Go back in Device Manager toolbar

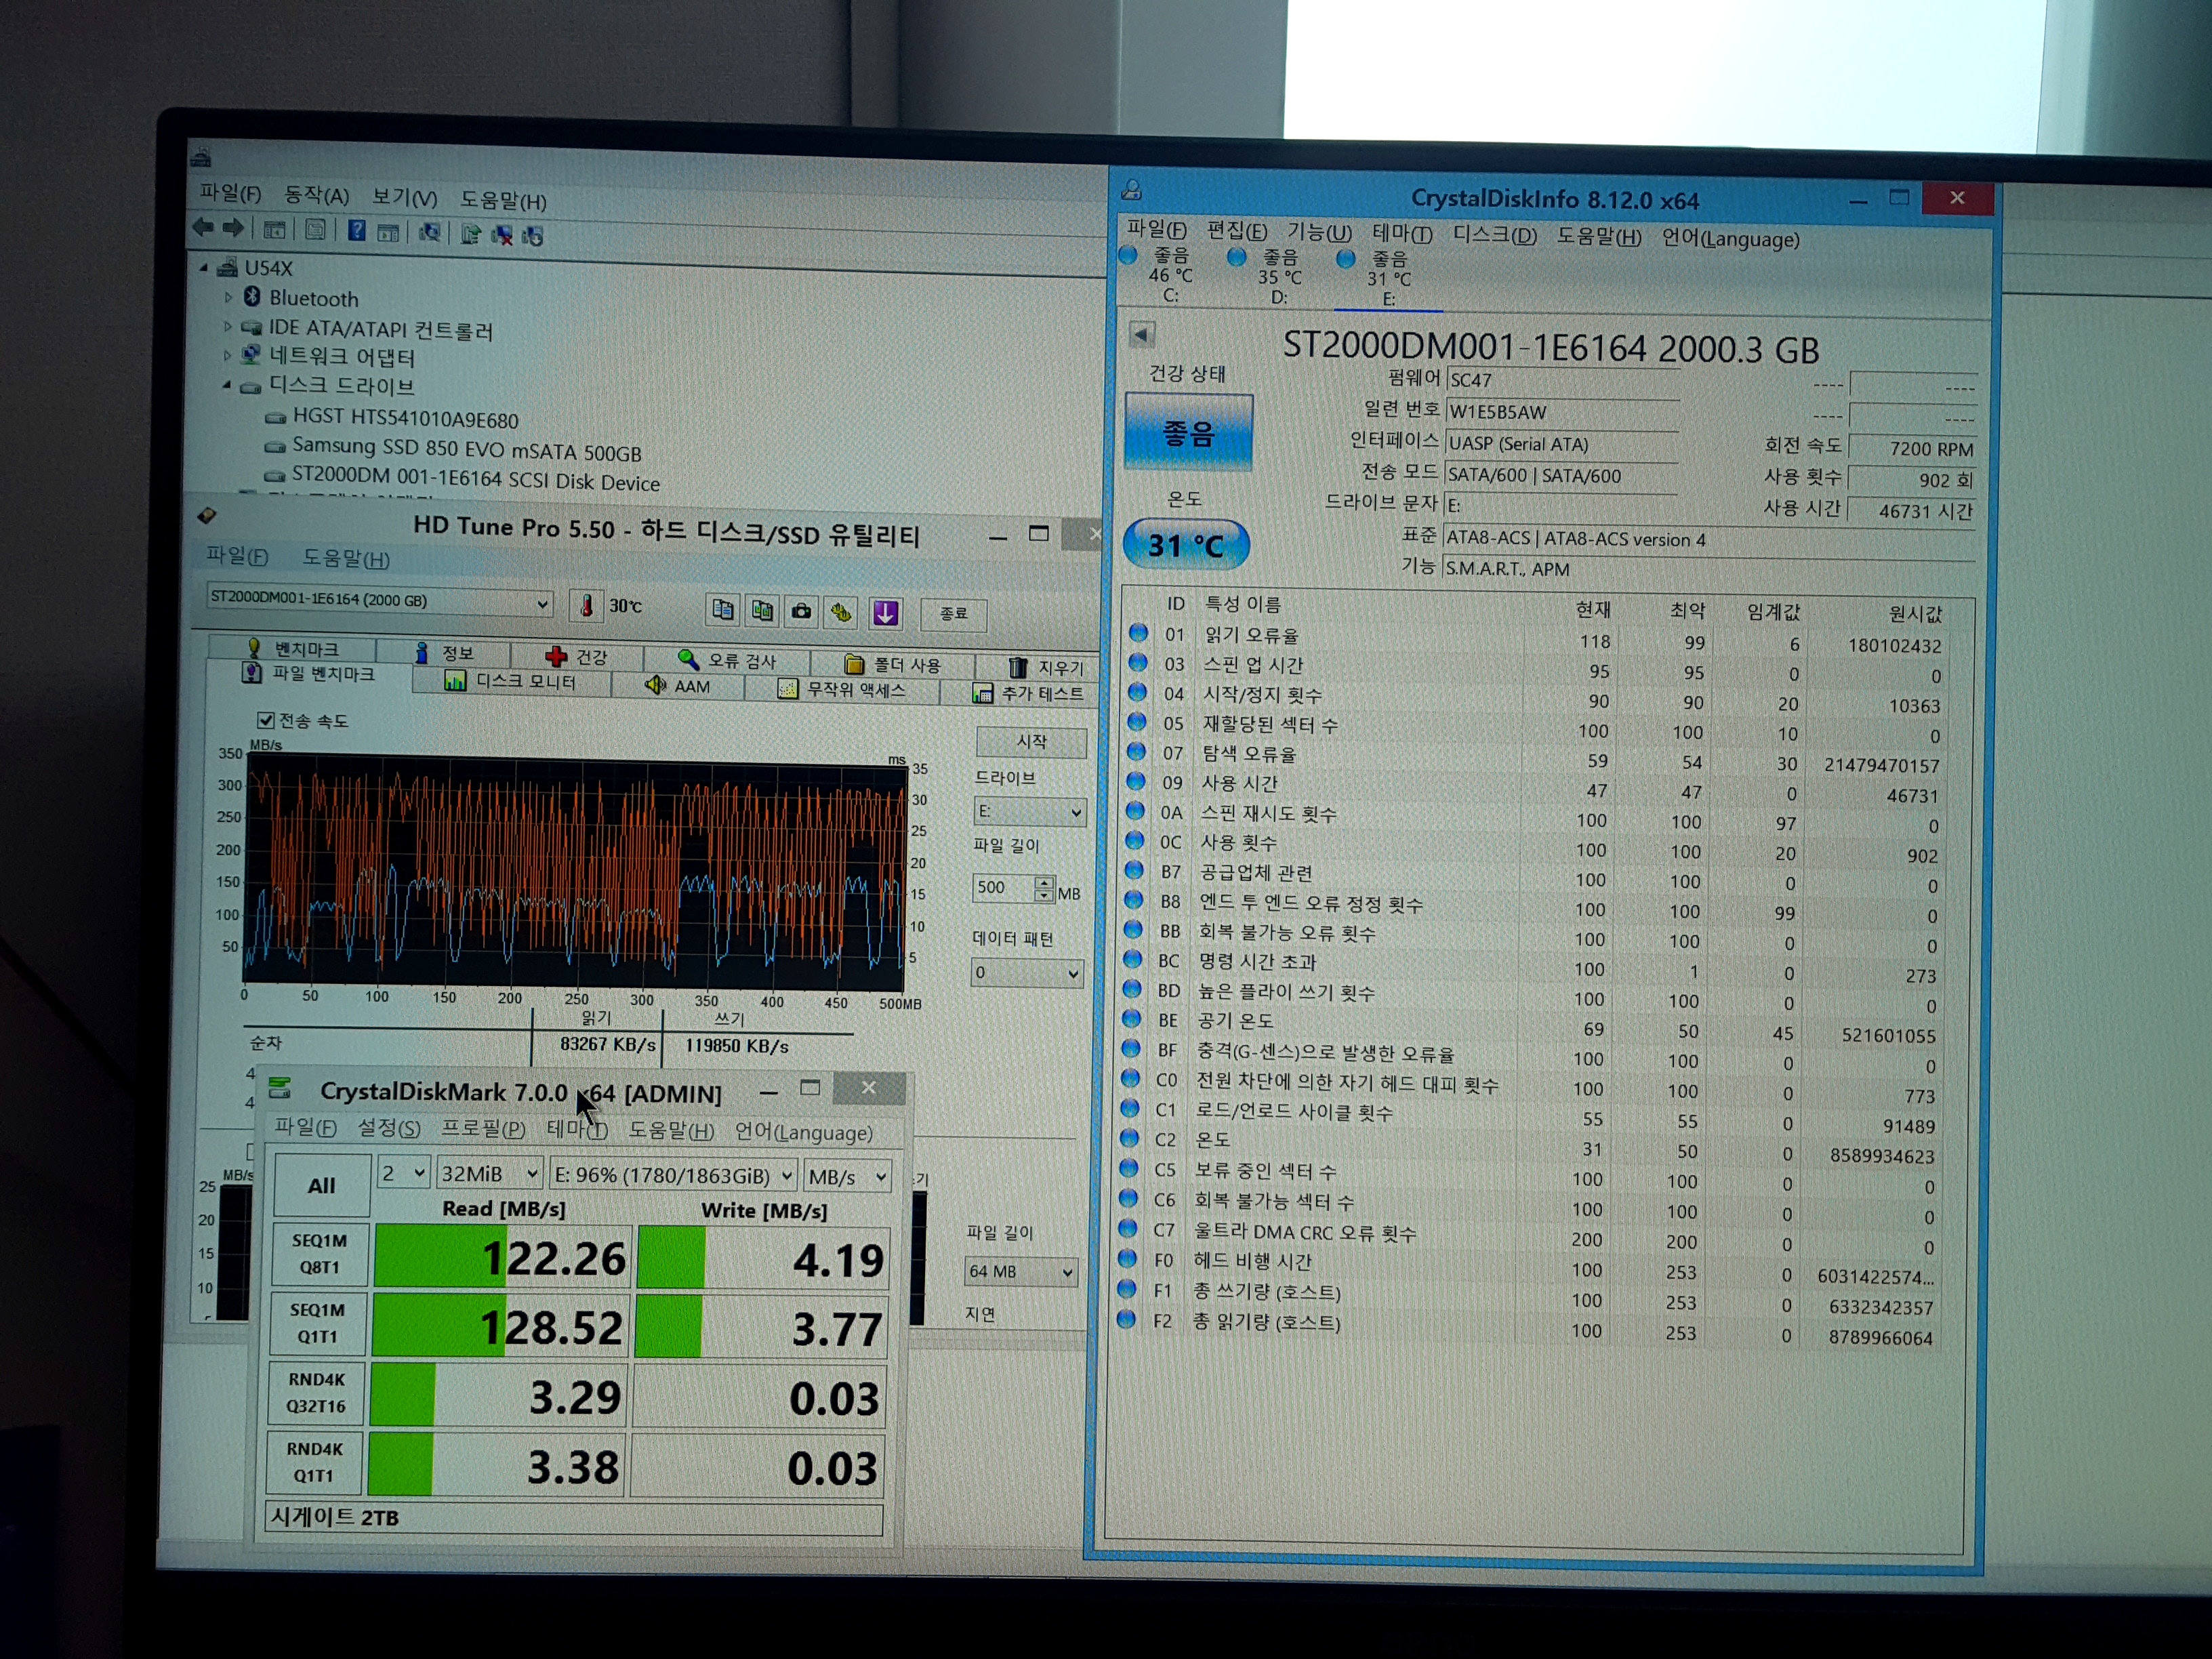(203, 227)
